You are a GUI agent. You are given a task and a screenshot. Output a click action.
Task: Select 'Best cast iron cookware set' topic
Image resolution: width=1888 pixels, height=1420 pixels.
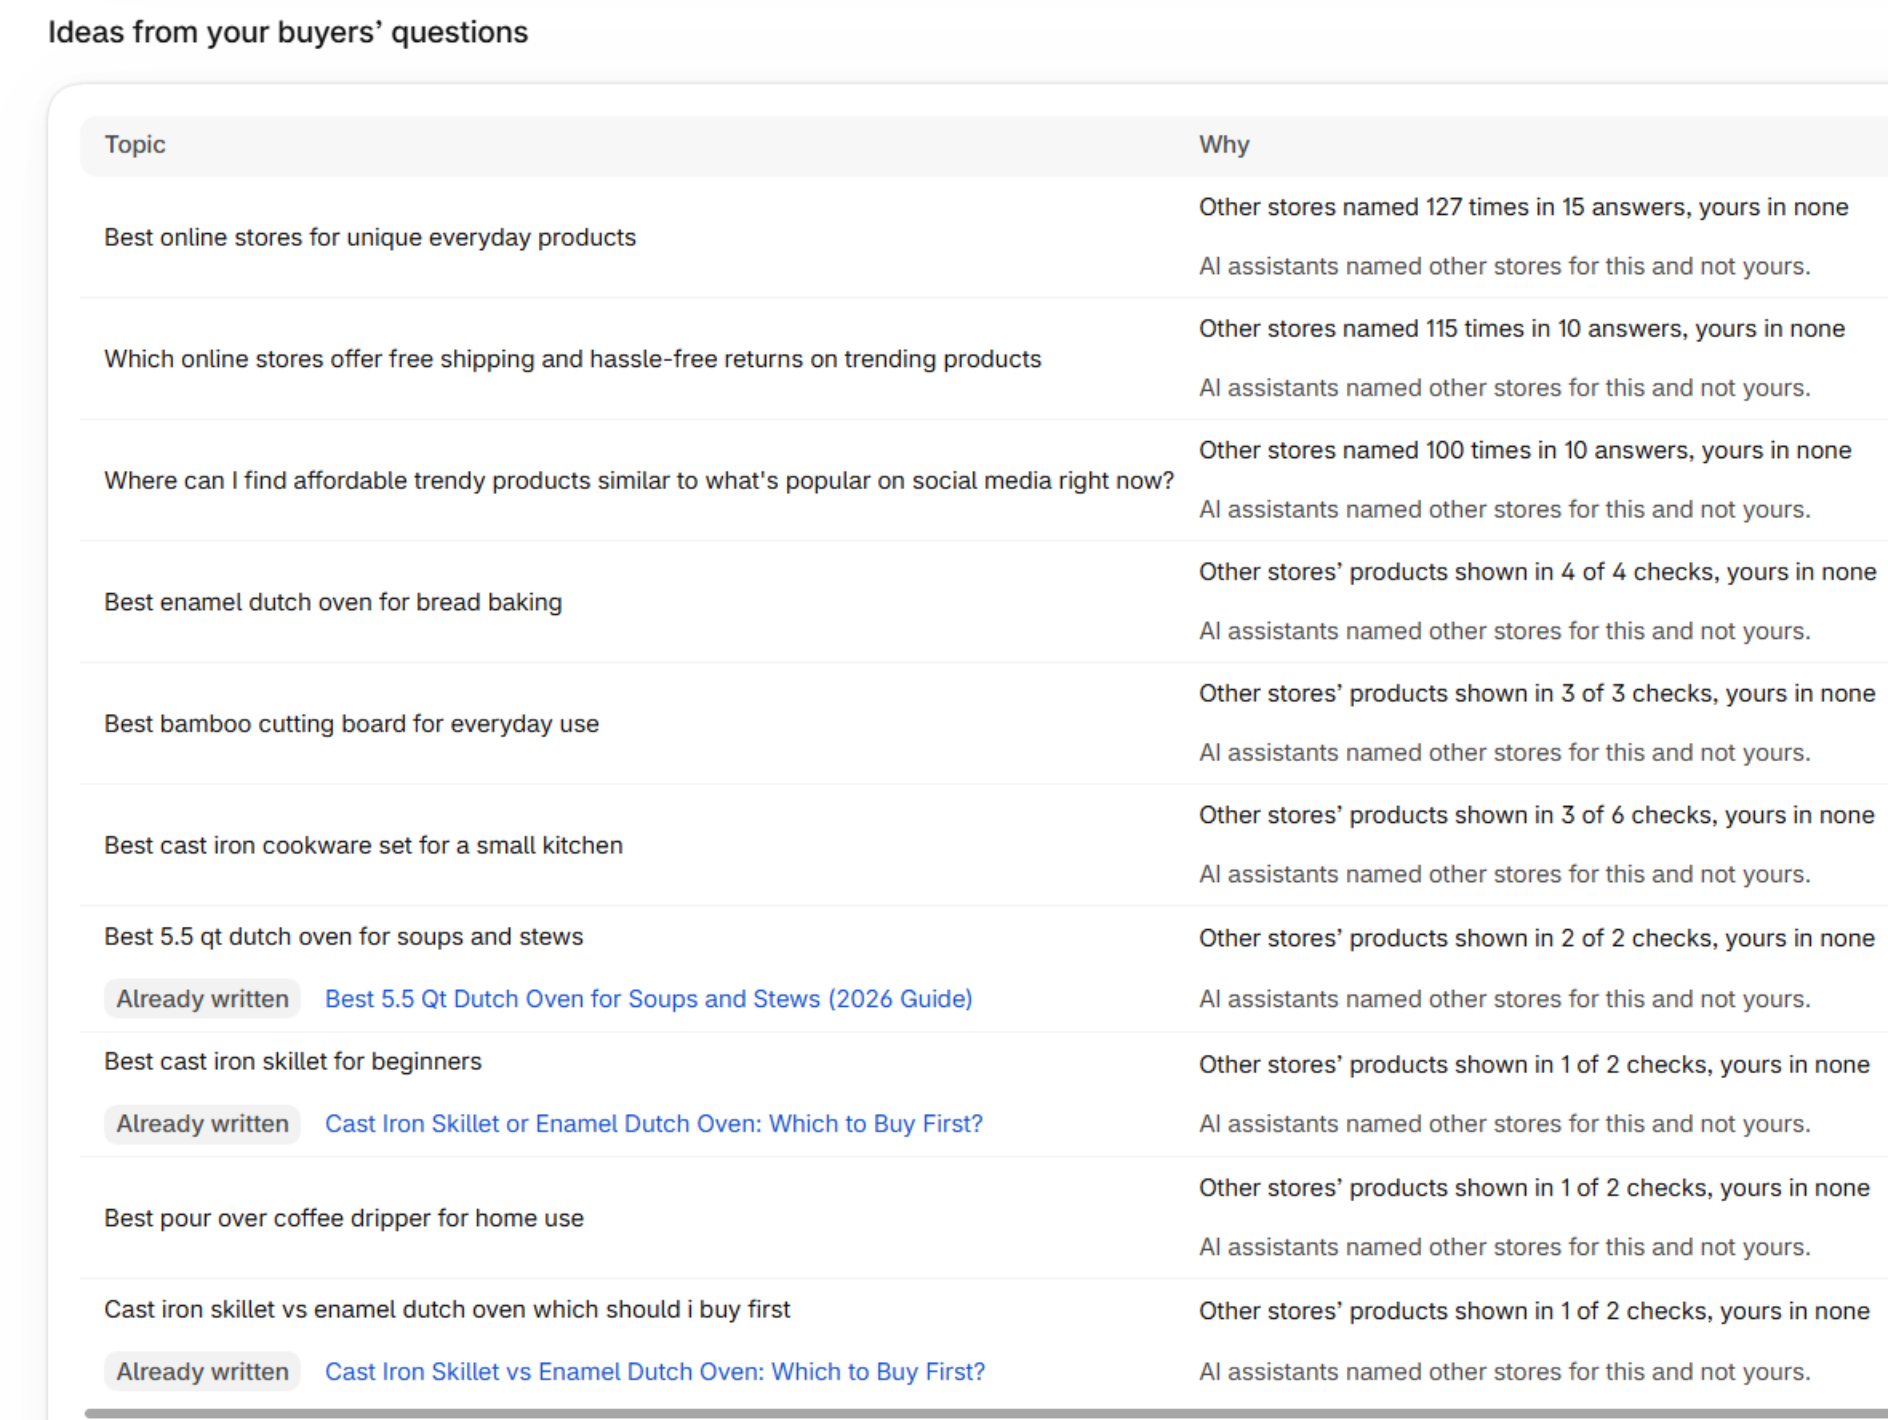[x=363, y=846]
